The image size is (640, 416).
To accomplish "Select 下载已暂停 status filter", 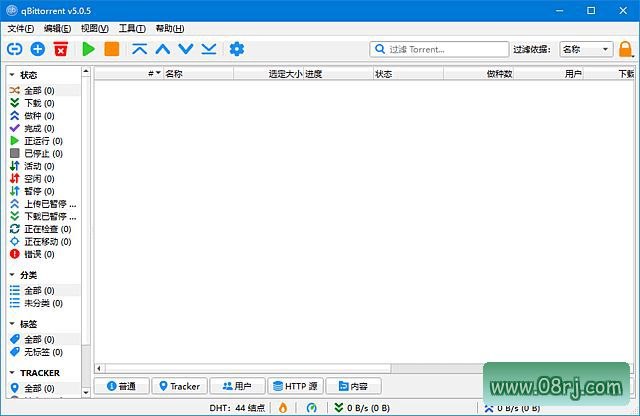I will pyautogui.click(x=44, y=216).
